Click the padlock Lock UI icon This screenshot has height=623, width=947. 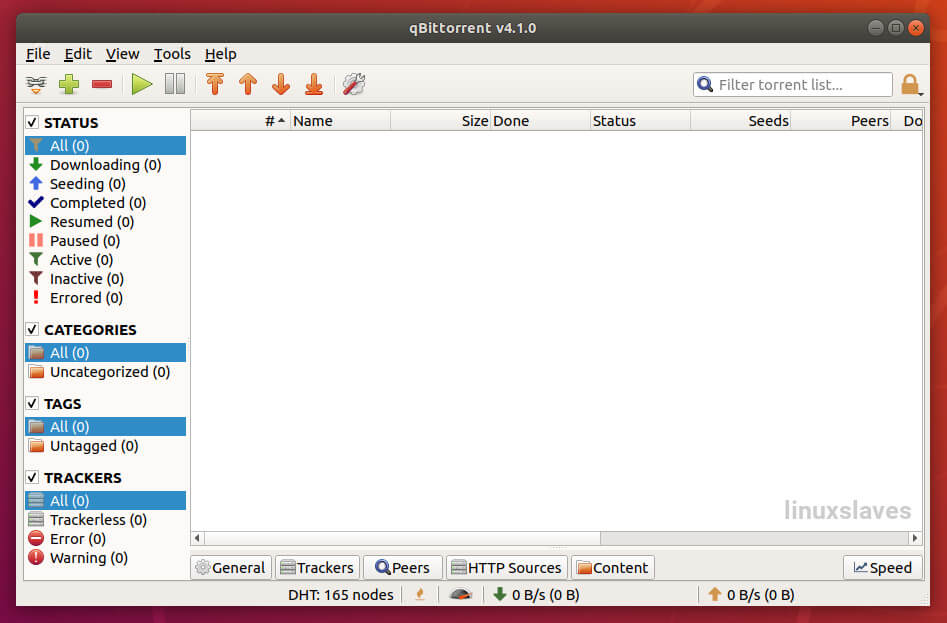[910, 85]
